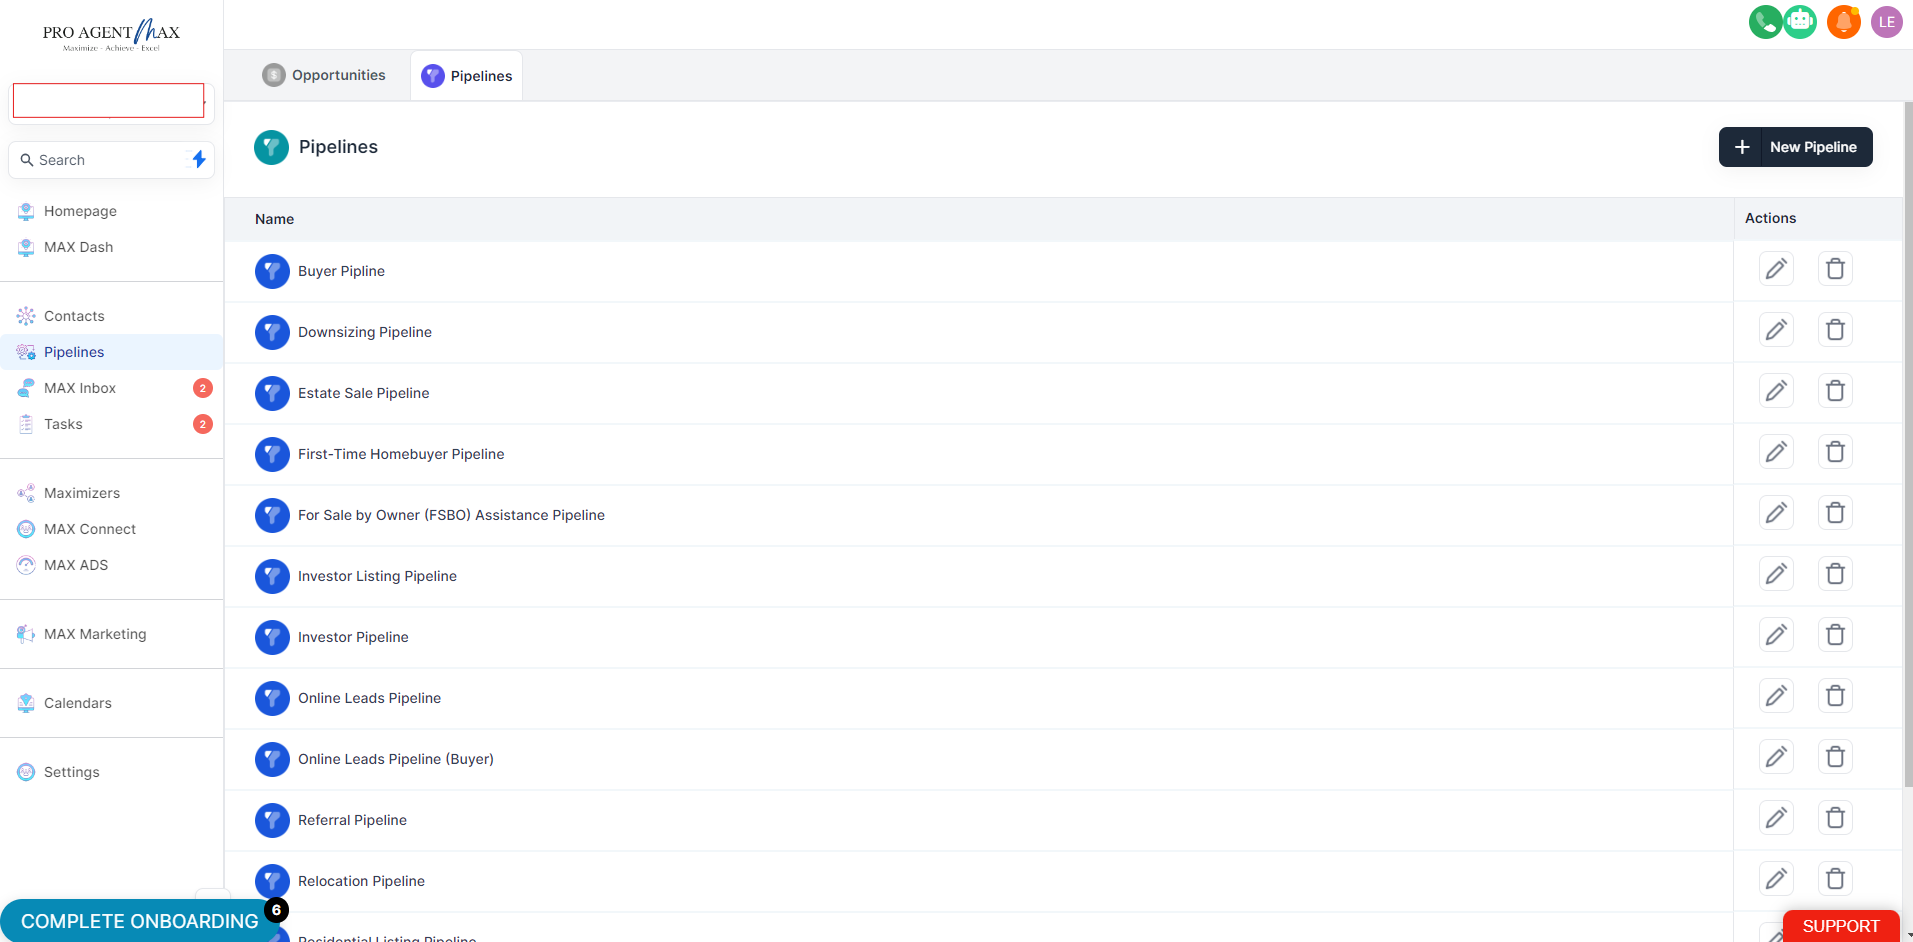Delete the Online Leads Pipeline
This screenshot has height=942, width=1913.
tap(1835, 696)
